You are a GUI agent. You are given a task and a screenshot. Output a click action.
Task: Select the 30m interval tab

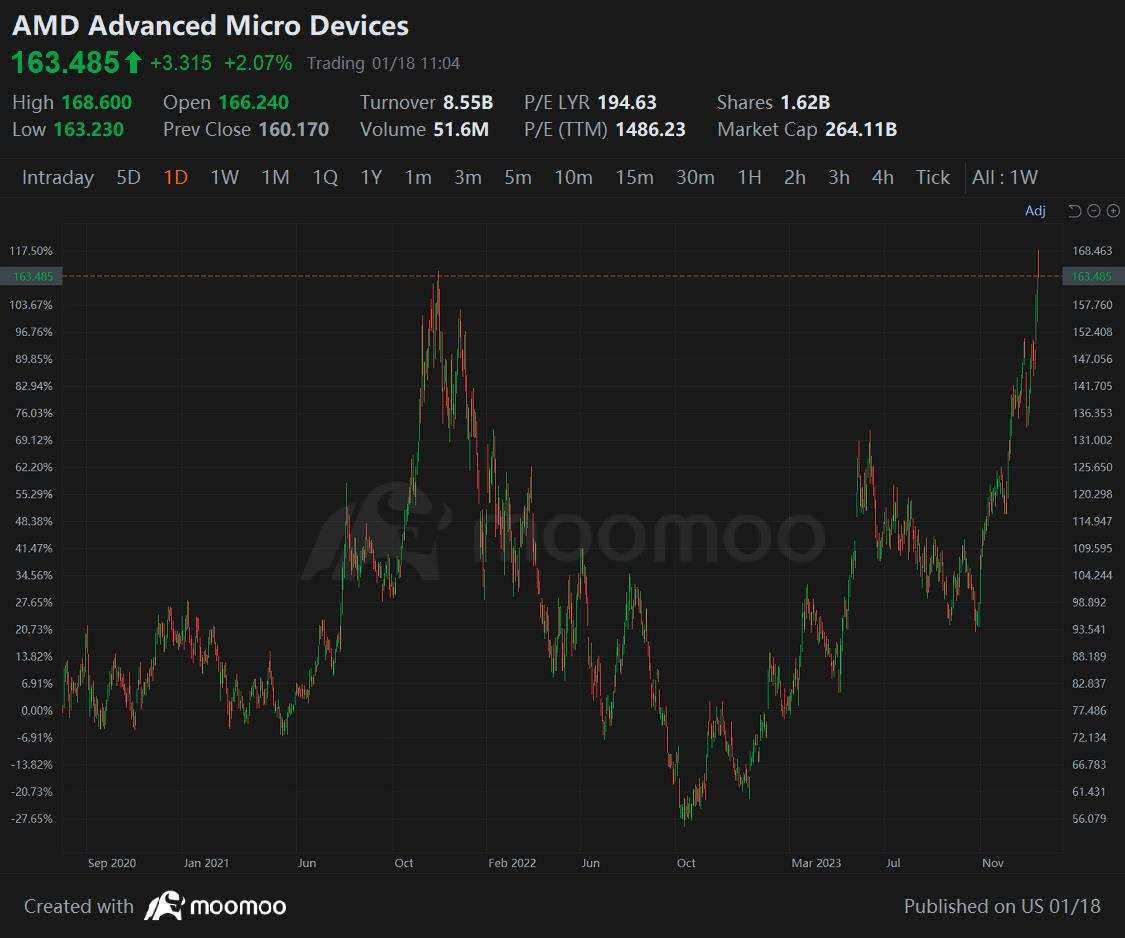(x=695, y=177)
